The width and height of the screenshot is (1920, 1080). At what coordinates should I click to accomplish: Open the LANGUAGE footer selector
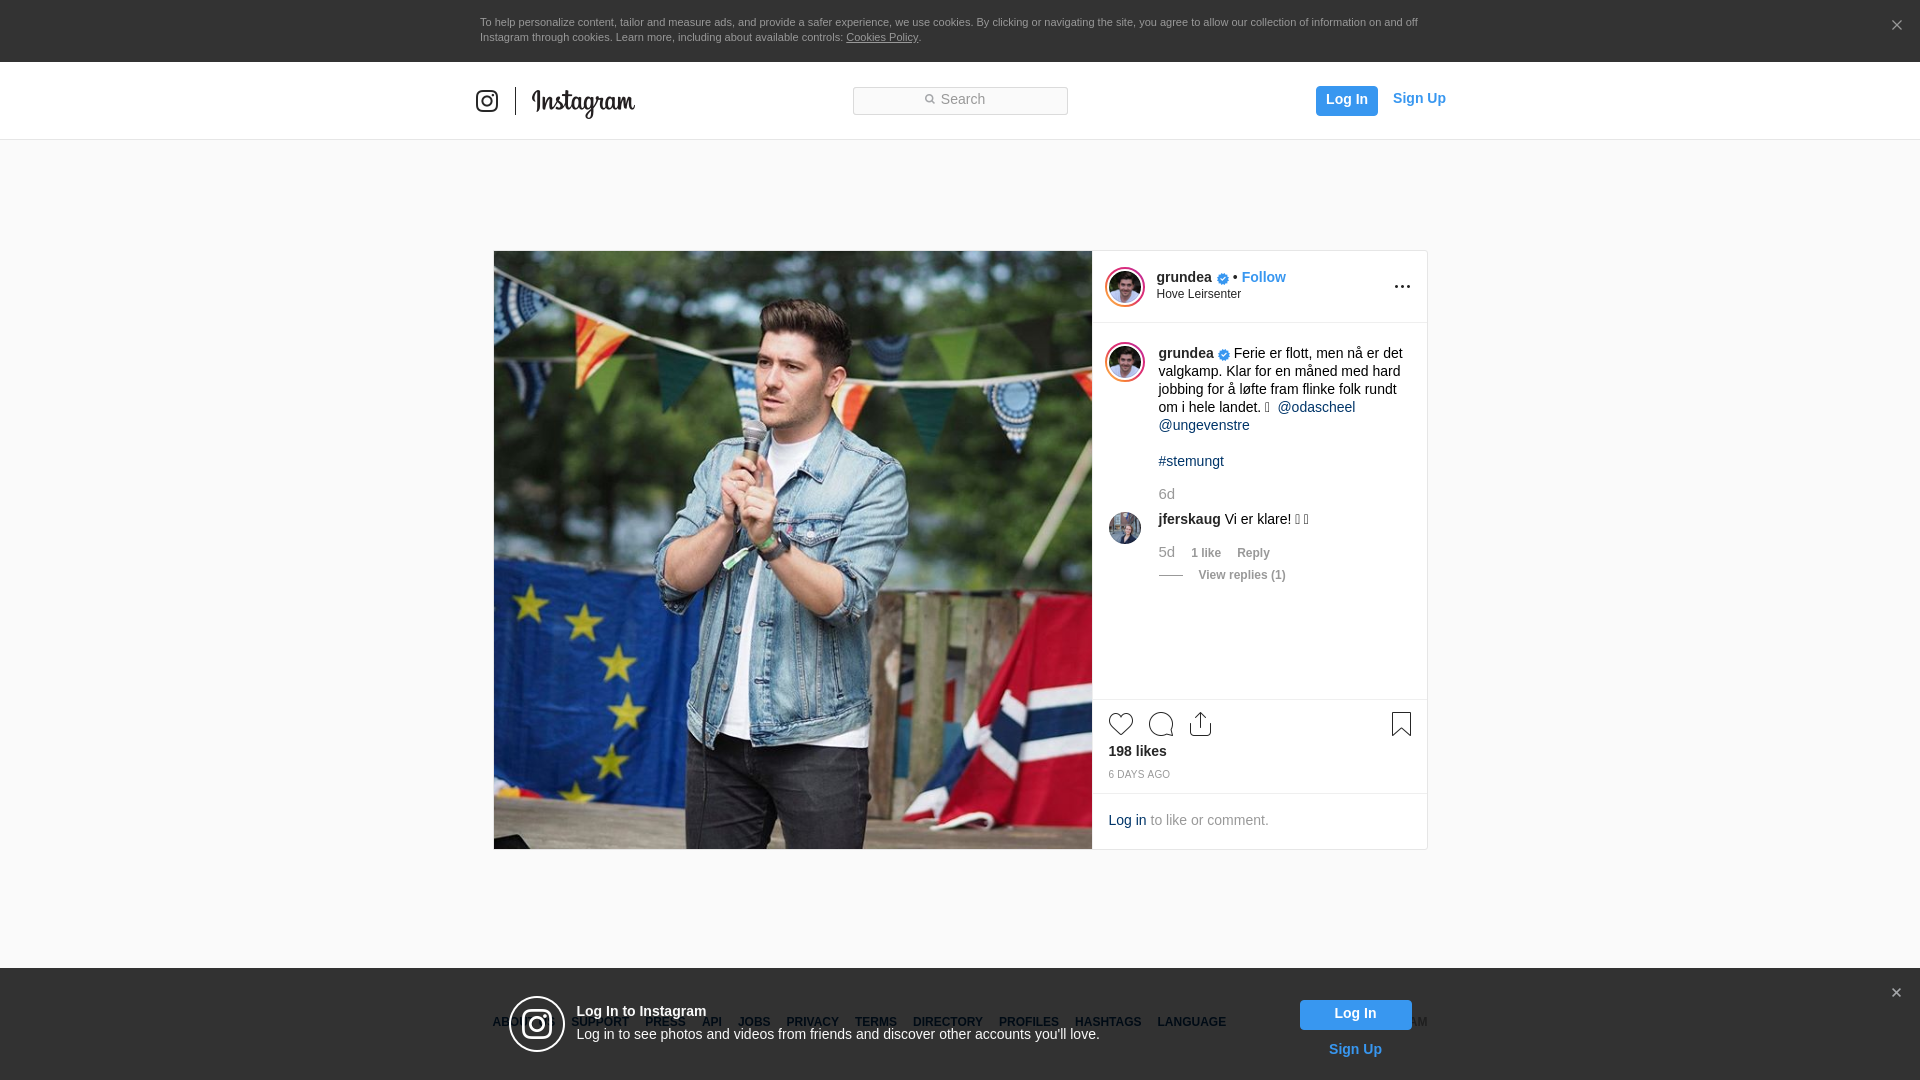pos(1191,1022)
